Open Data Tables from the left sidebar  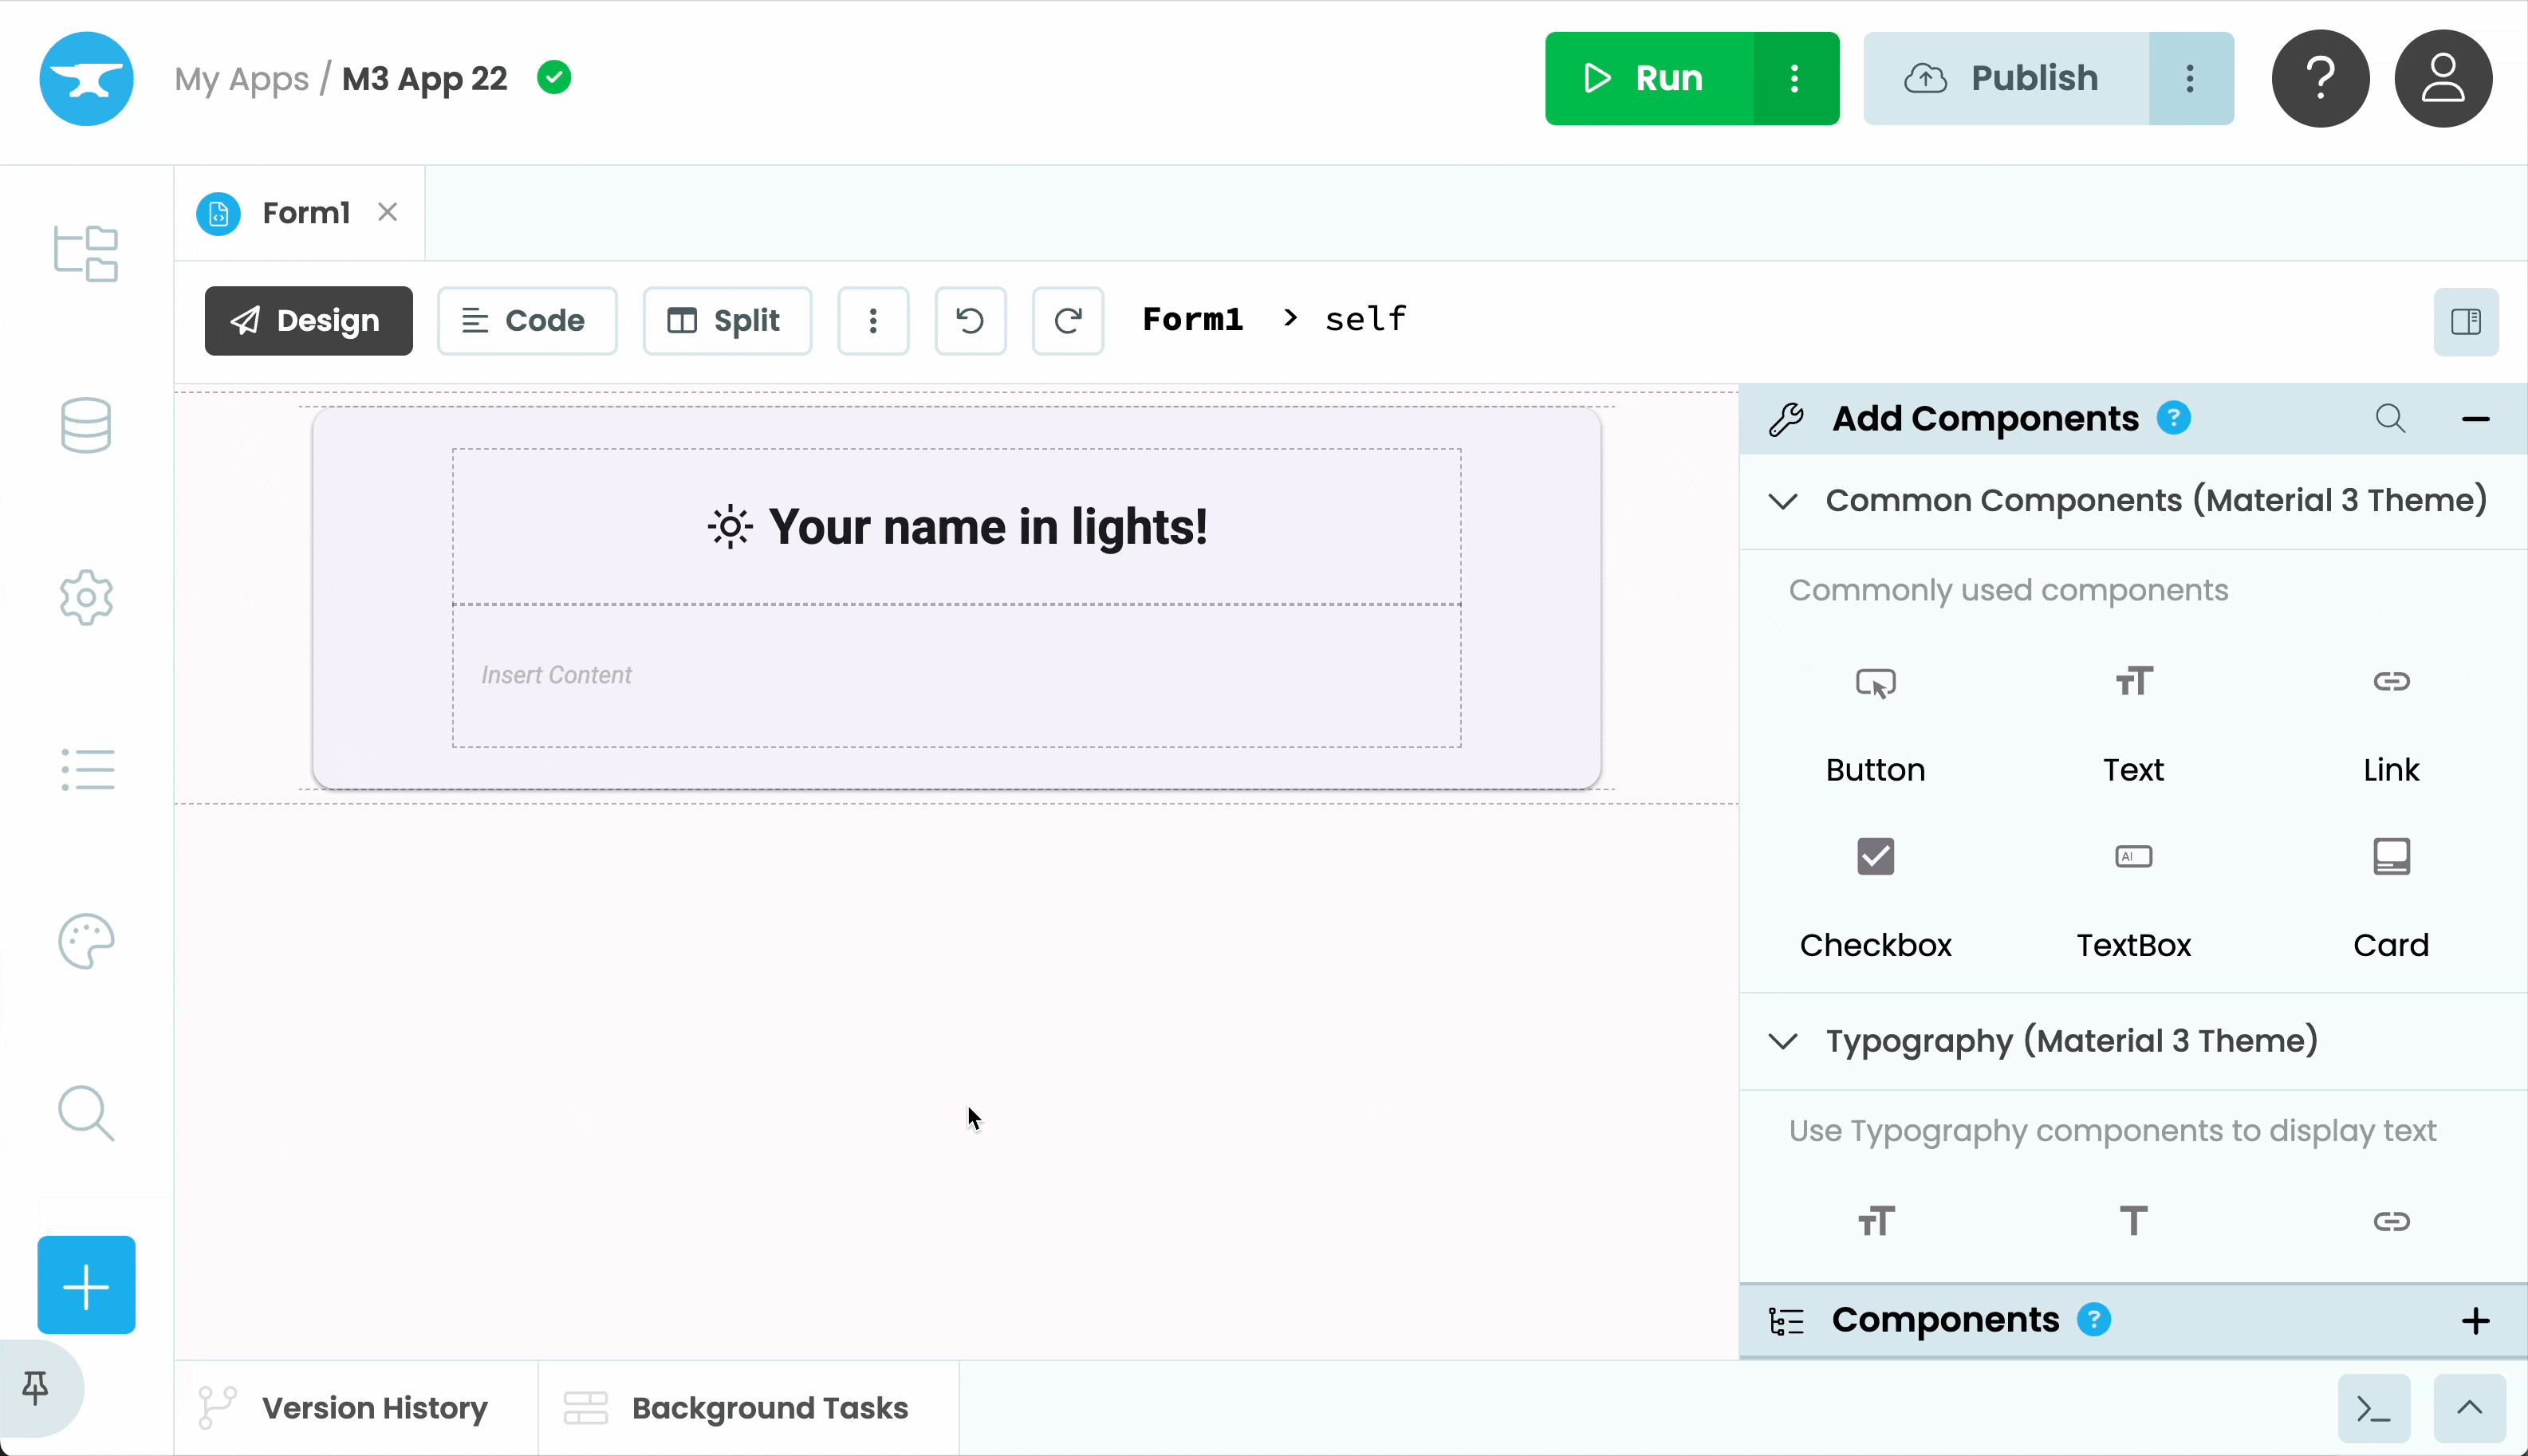[85, 425]
